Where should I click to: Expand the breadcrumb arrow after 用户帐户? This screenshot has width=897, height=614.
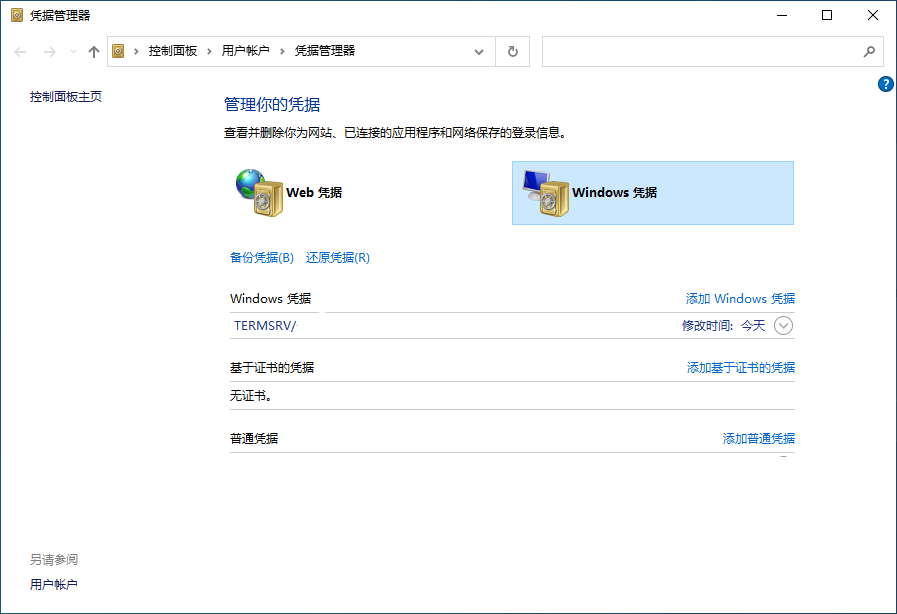click(x=282, y=52)
